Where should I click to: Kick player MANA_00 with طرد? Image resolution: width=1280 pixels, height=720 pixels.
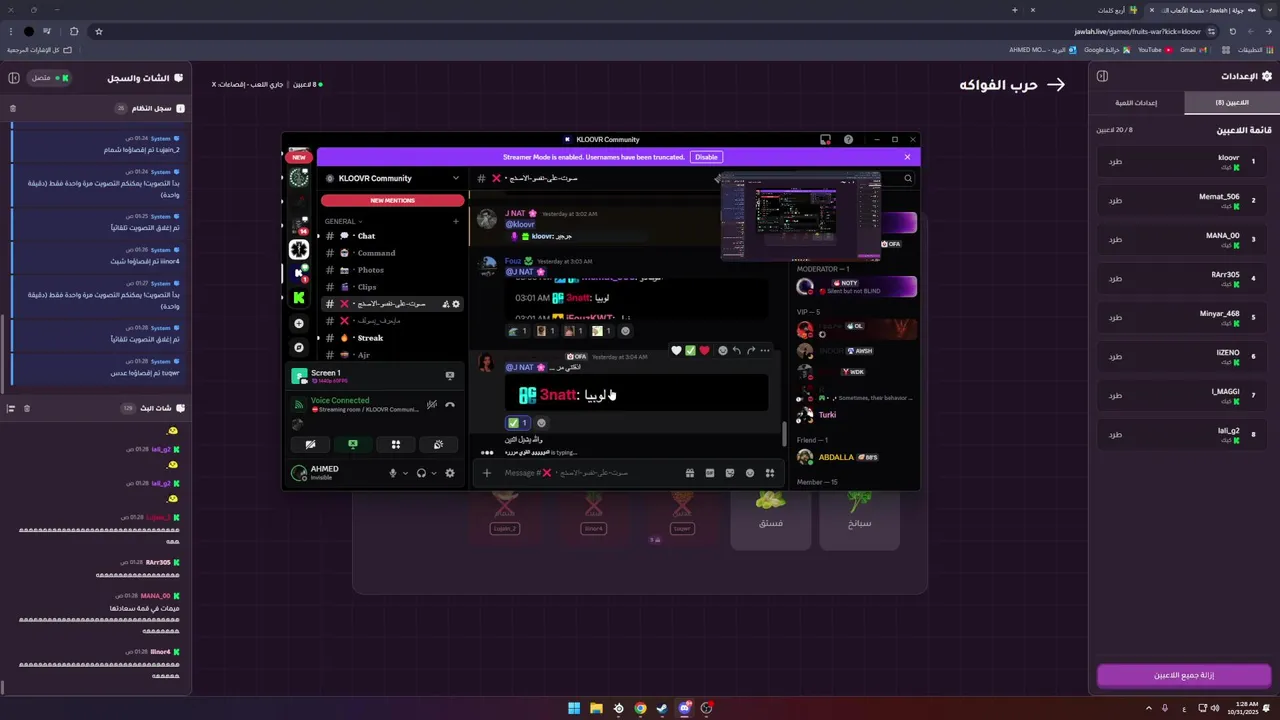click(1115, 239)
